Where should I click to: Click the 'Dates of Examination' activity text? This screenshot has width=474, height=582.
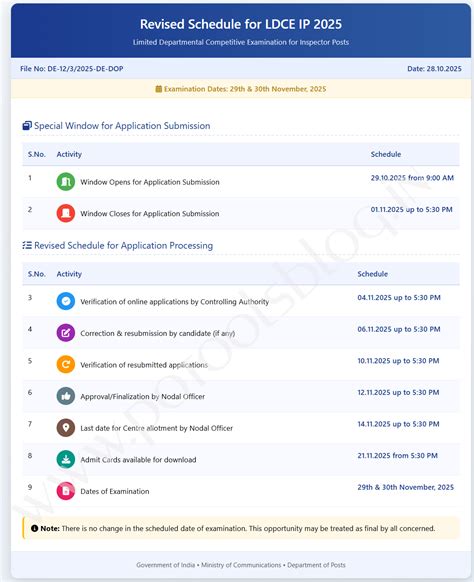coord(115,491)
